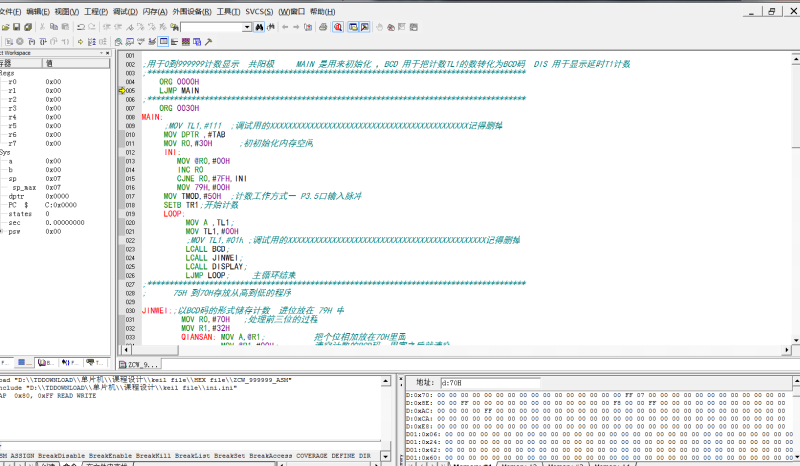Toggle the Project Window visibility button

(x=353, y=27)
